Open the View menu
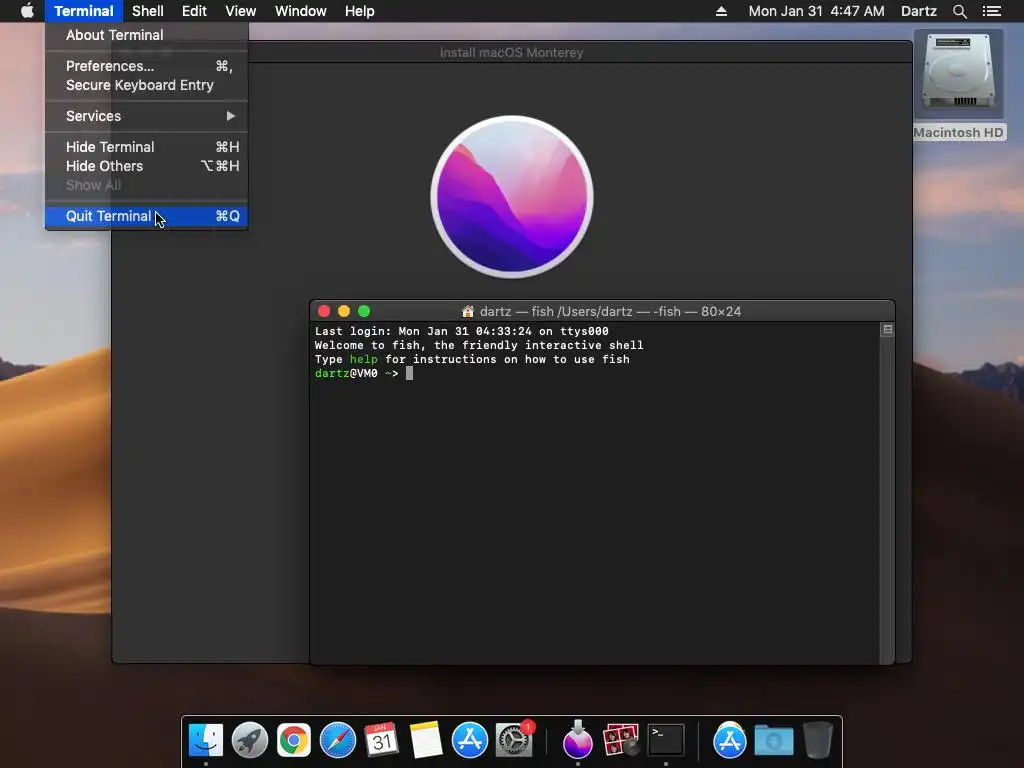 coord(240,11)
